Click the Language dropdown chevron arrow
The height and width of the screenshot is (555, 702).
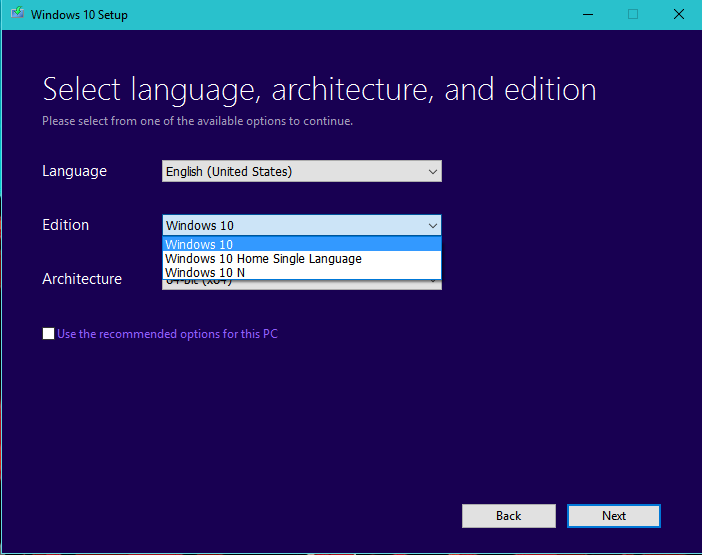(432, 171)
